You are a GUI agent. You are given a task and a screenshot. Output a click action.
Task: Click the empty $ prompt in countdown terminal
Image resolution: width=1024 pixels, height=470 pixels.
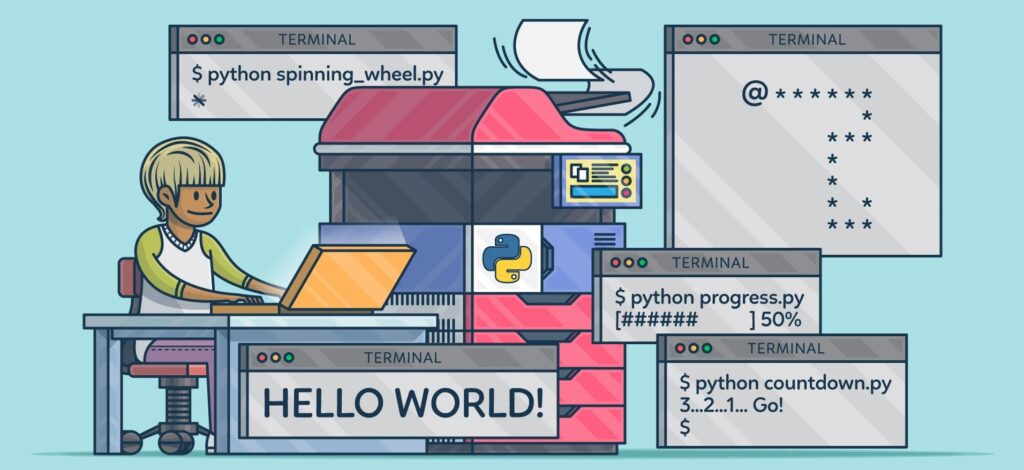coord(685,427)
